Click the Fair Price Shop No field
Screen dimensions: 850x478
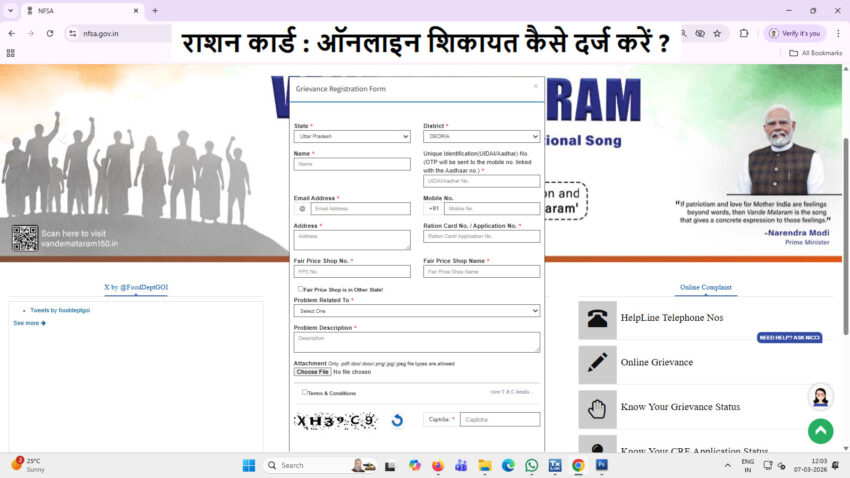pos(352,272)
